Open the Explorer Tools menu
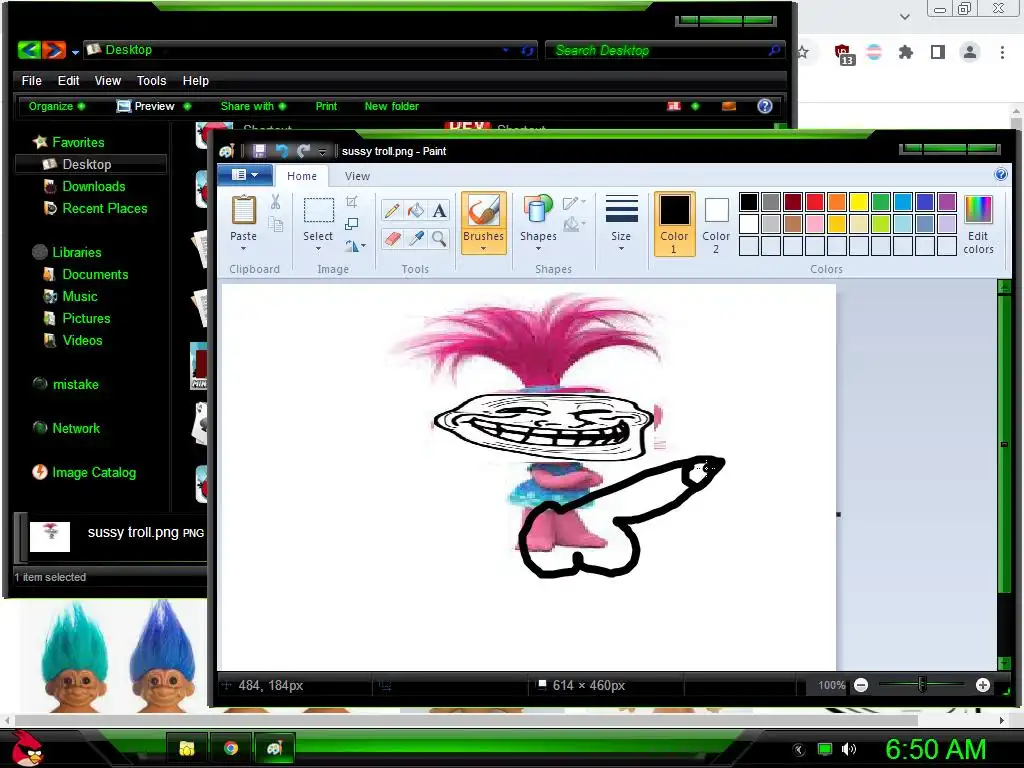 point(152,80)
